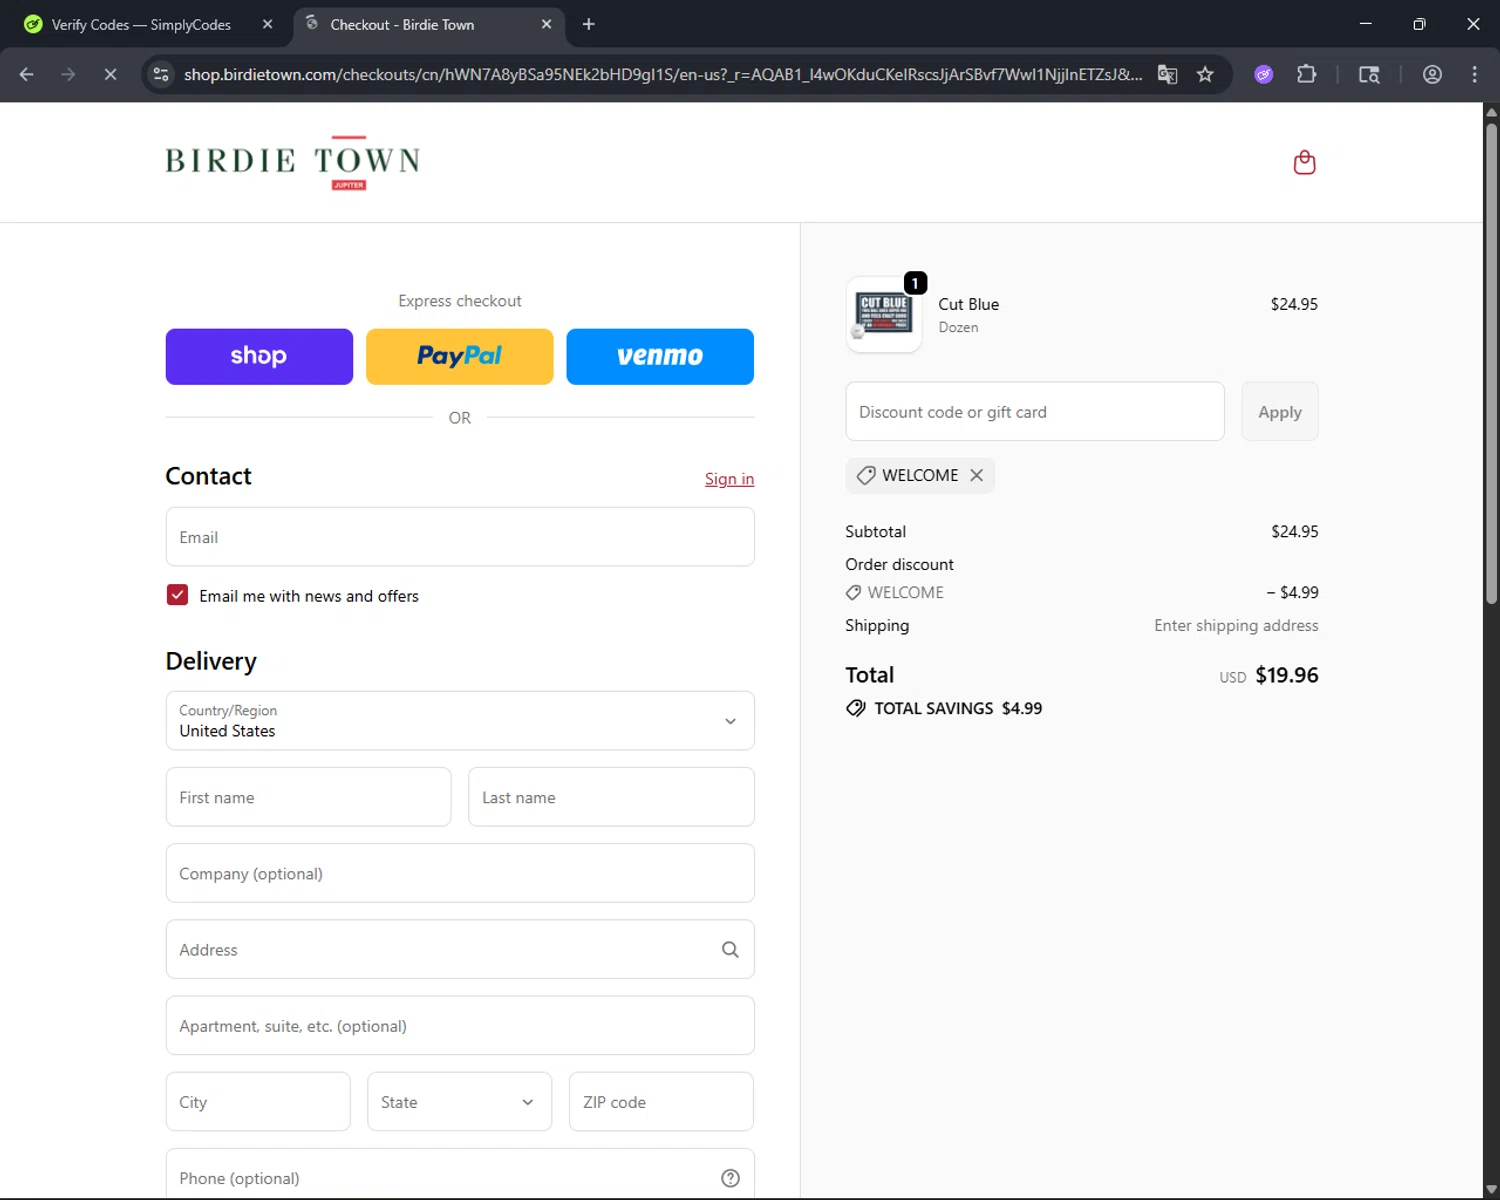1500x1200 pixels.
Task: Open the Extensions puzzle icon
Action: 1306,74
